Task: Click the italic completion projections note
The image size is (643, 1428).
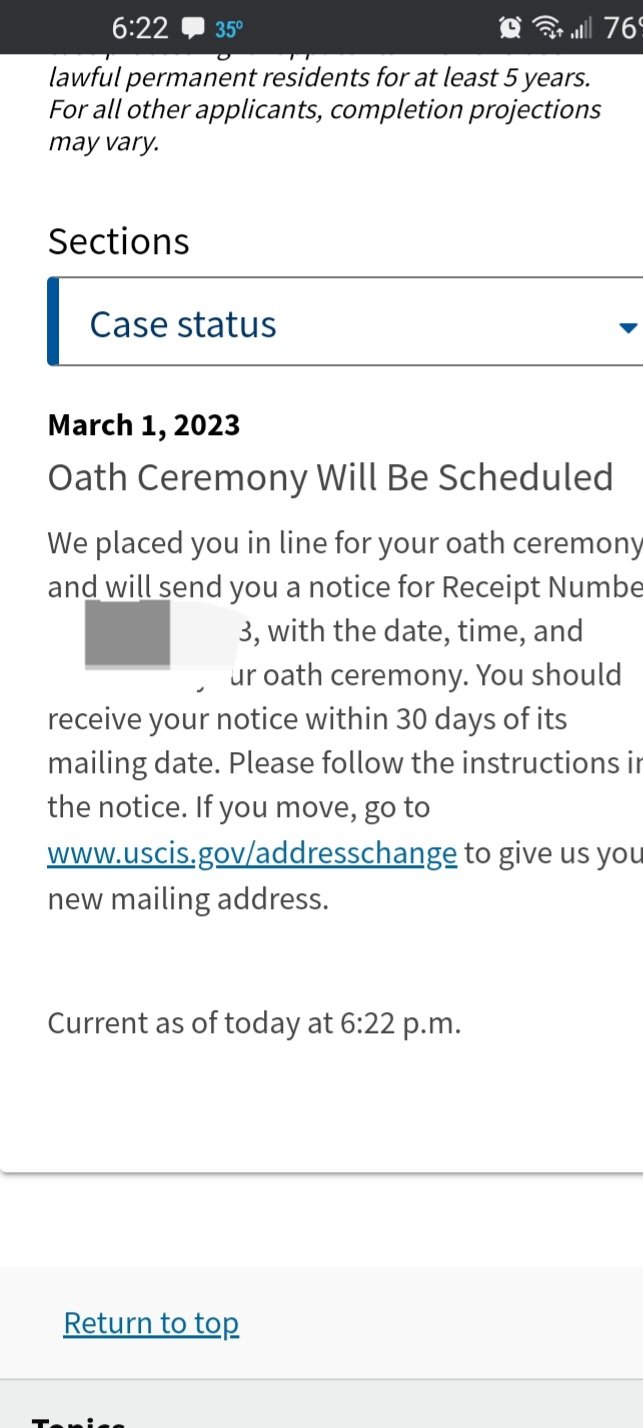Action: tap(325, 108)
